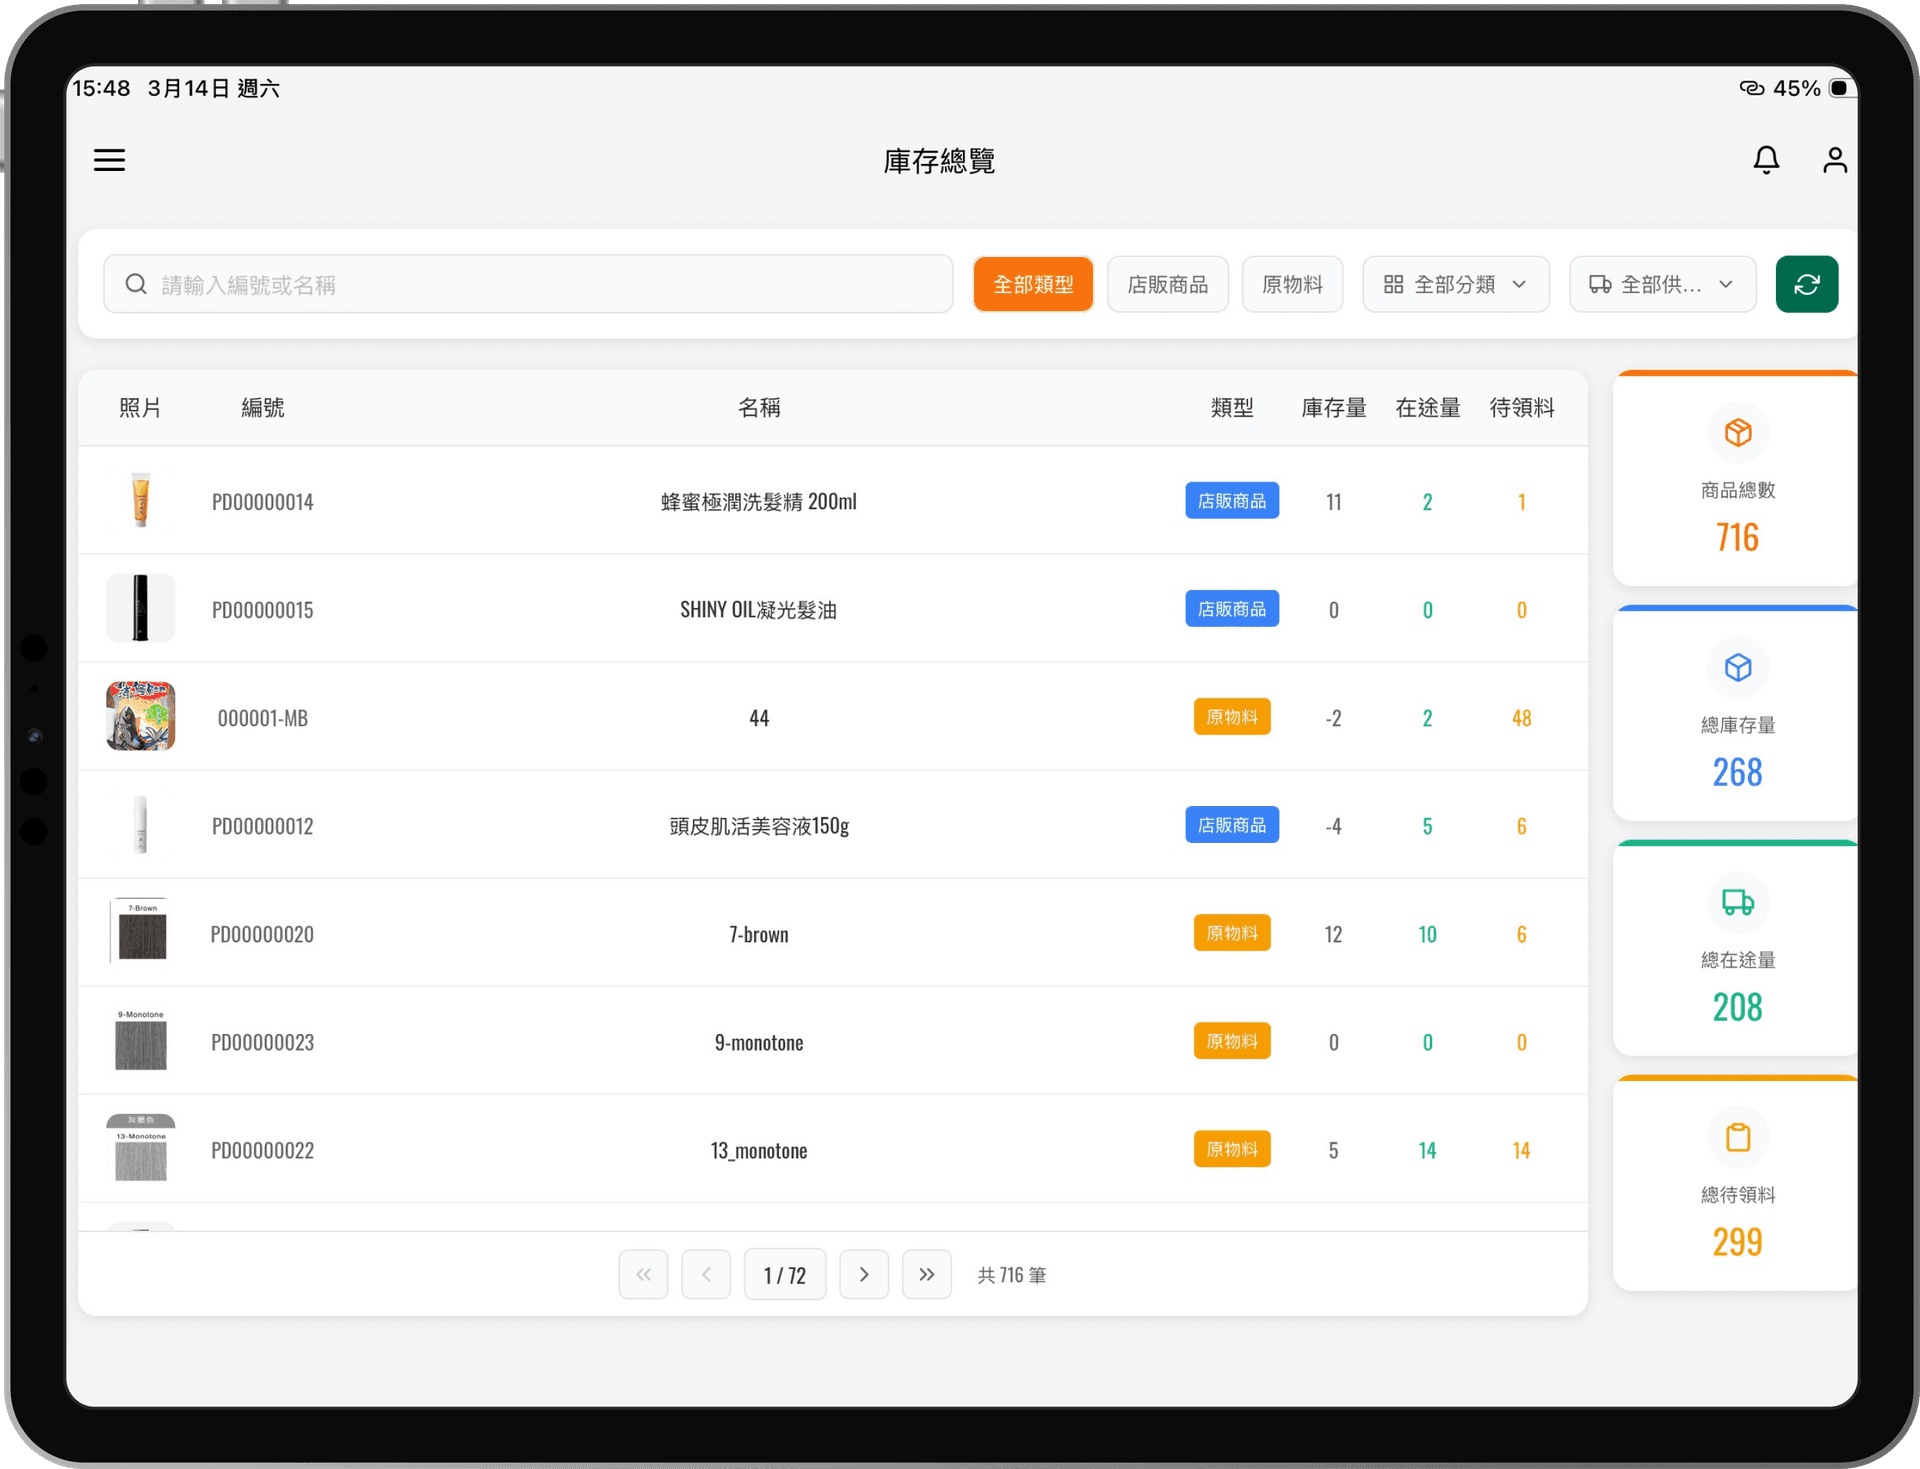The width and height of the screenshot is (1920, 1469).
Task: Click the 庫存總覽 title
Action: click(x=938, y=160)
